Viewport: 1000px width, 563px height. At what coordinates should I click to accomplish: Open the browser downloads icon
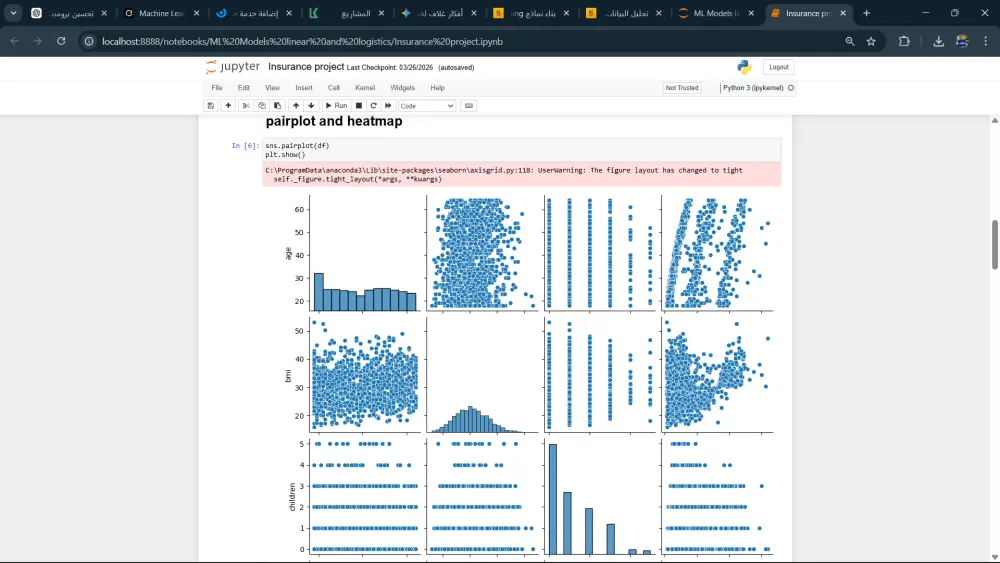pyautogui.click(x=938, y=41)
